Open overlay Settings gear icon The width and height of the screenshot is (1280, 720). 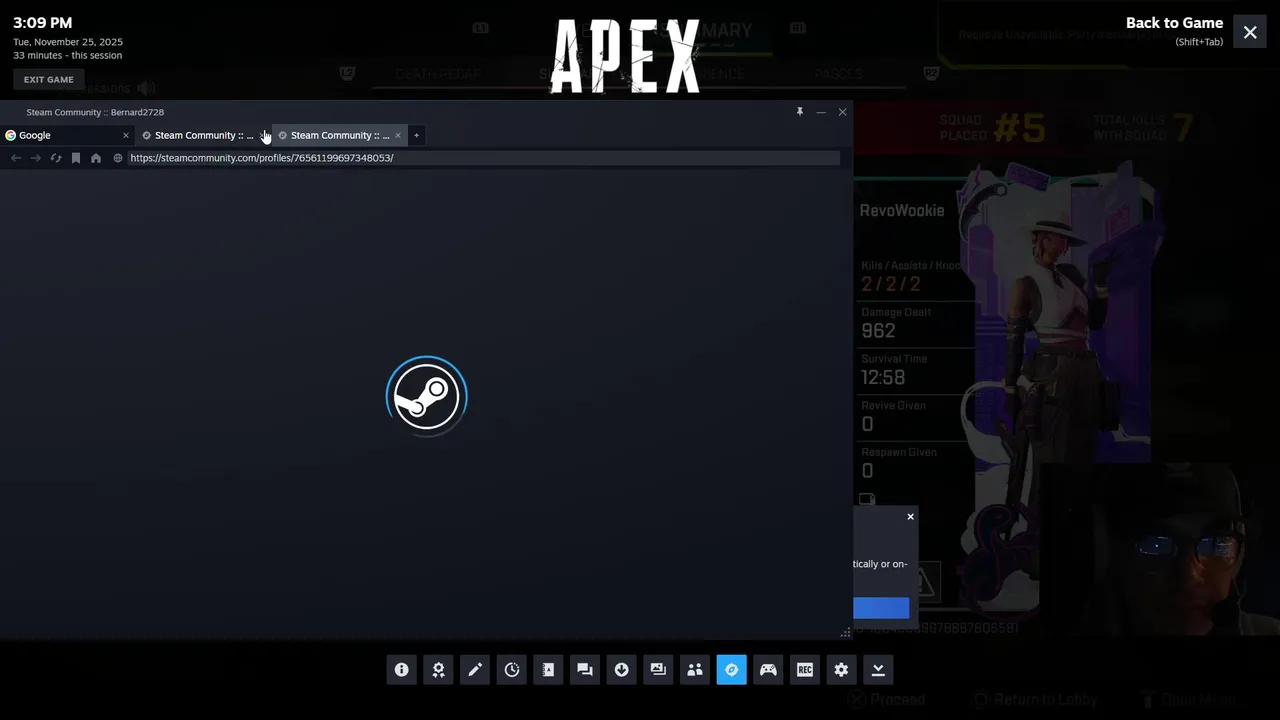841,670
